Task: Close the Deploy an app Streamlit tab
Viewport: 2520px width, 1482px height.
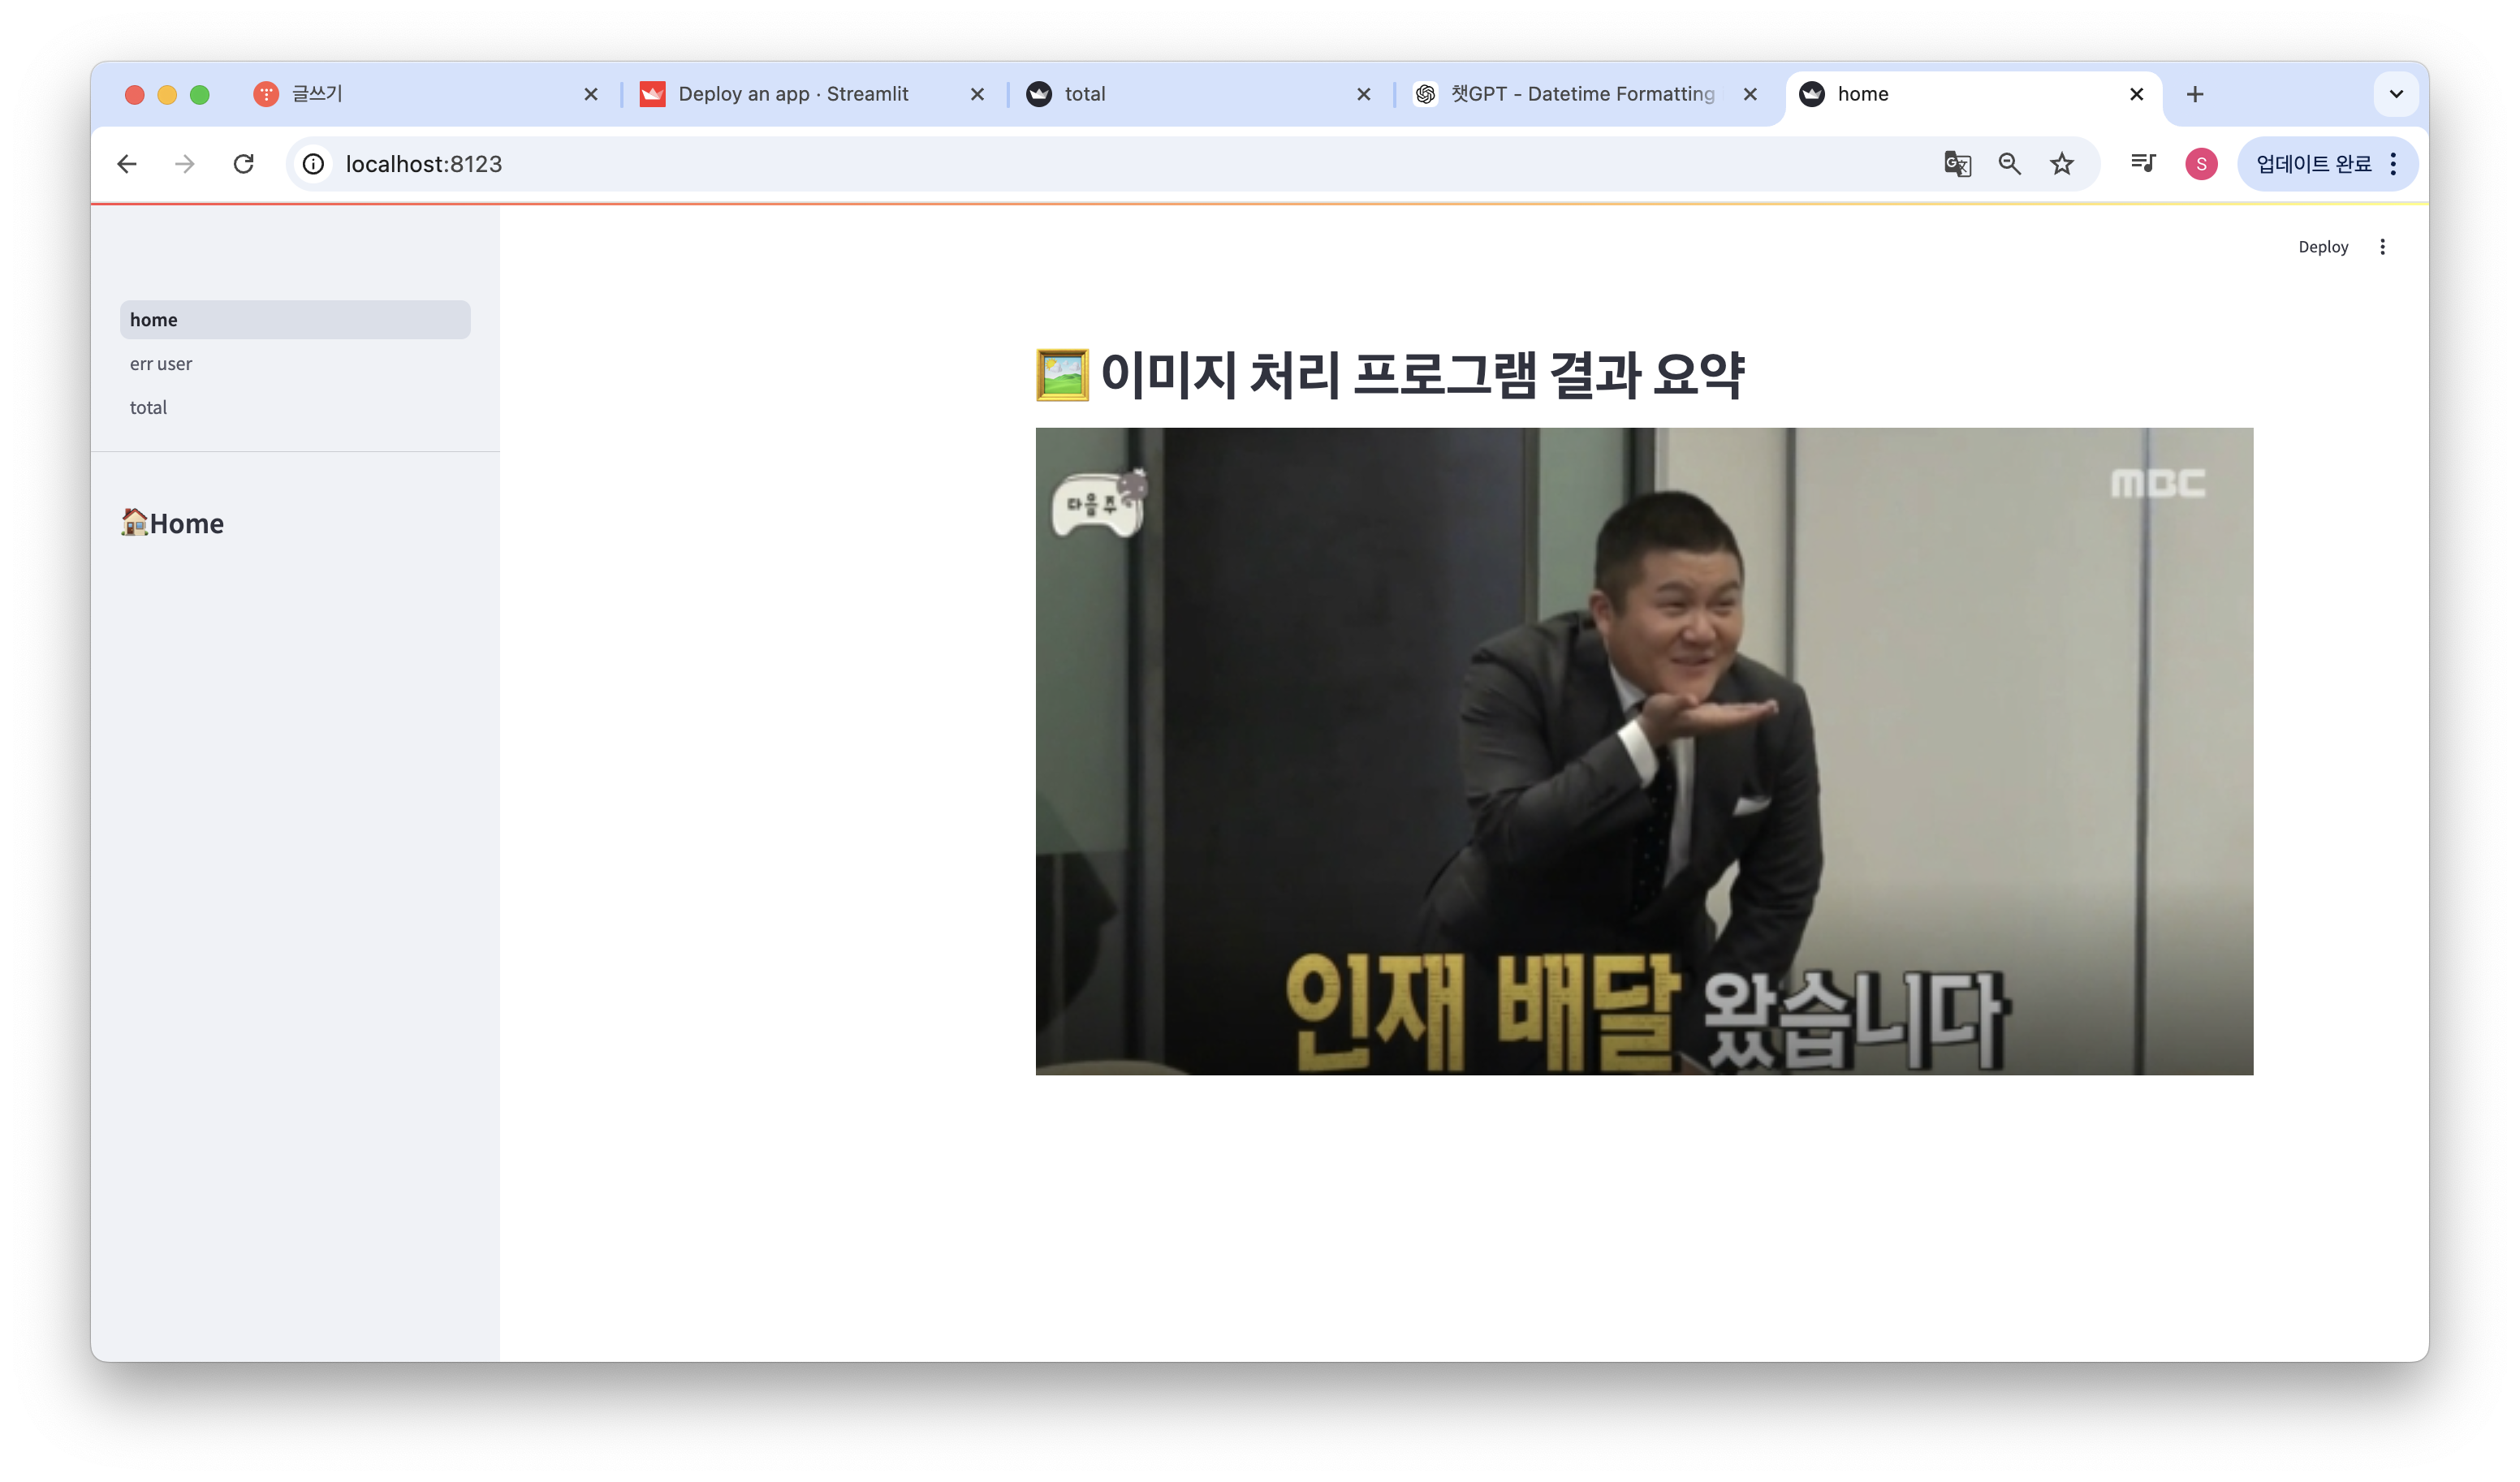Action: 977,94
